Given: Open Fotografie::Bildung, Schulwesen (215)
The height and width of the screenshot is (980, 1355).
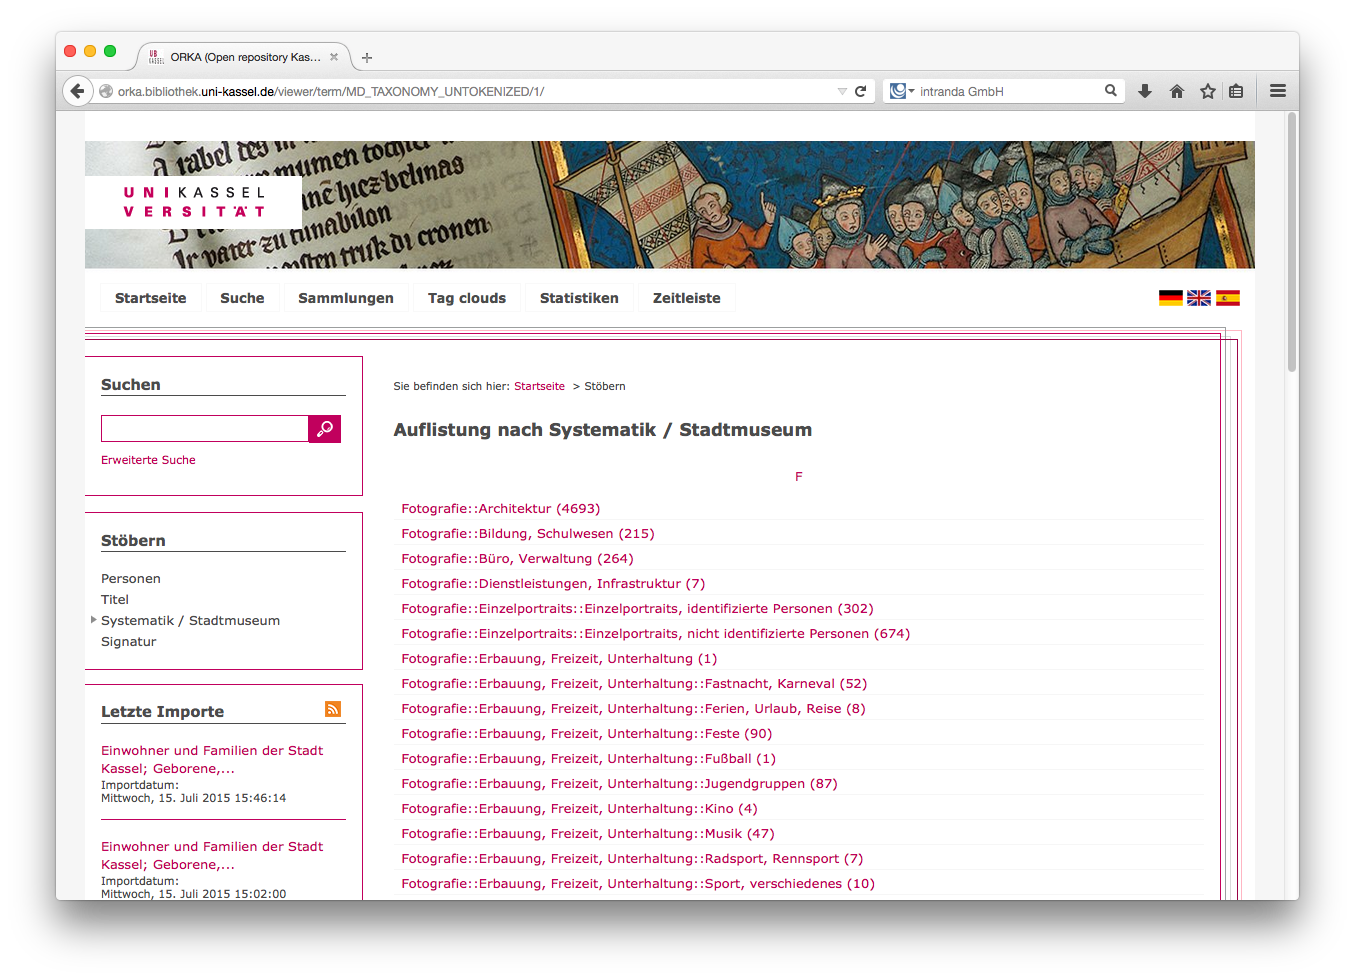Looking at the screenshot, I should (x=528, y=534).
